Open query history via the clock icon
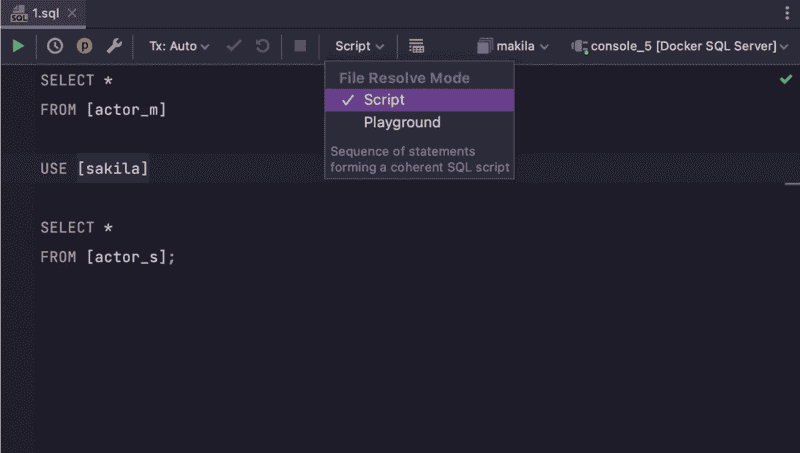The height and width of the screenshot is (453, 800). [x=55, y=46]
